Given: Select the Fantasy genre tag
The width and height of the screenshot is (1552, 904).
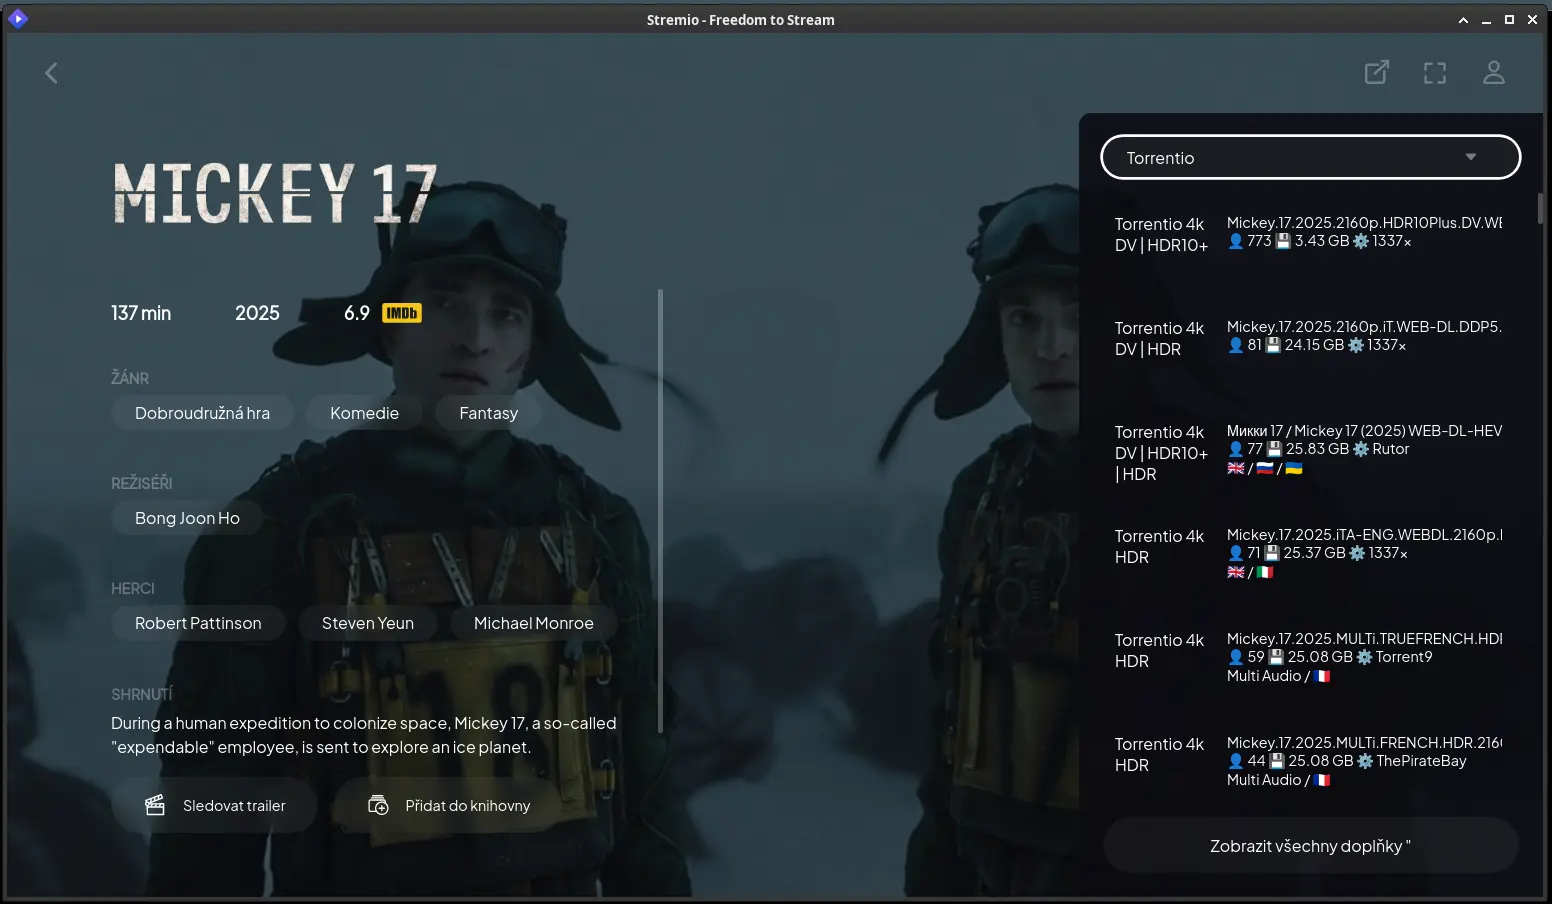Looking at the screenshot, I should tap(488, 413).
